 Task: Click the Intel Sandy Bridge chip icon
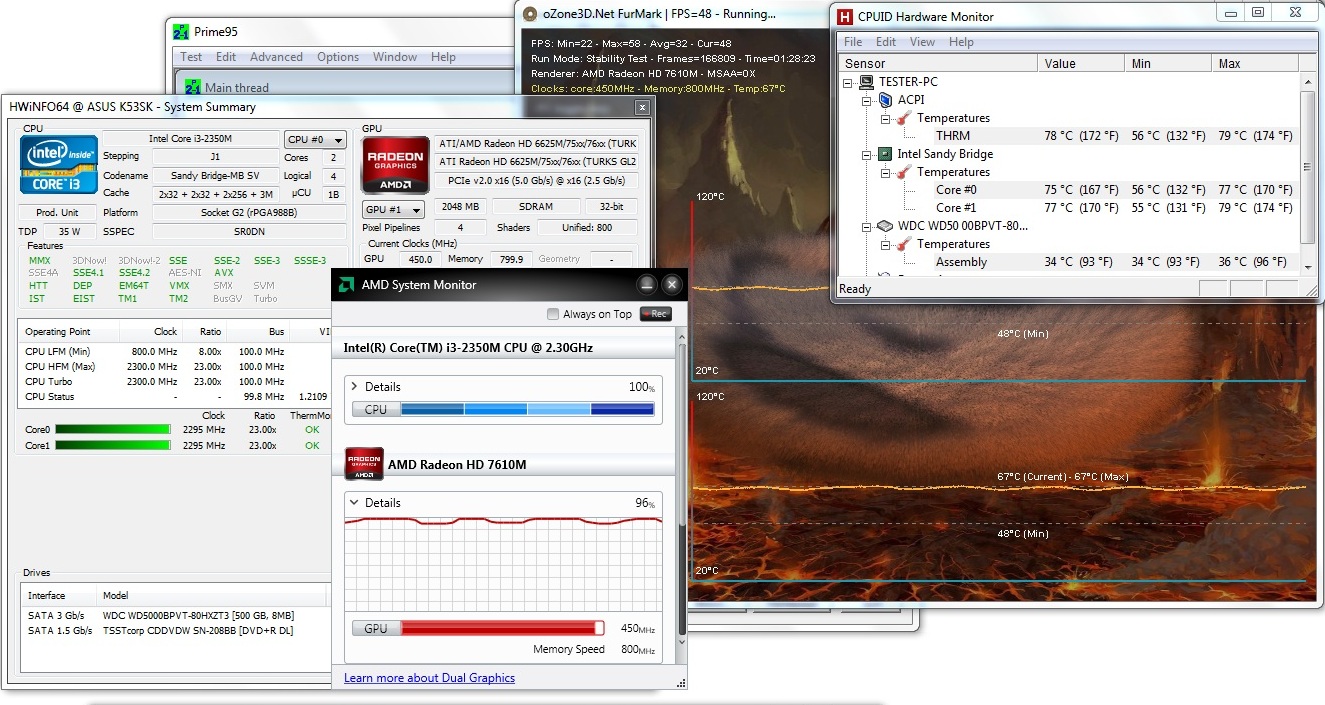pyautogui.click(x=884, y=154)
